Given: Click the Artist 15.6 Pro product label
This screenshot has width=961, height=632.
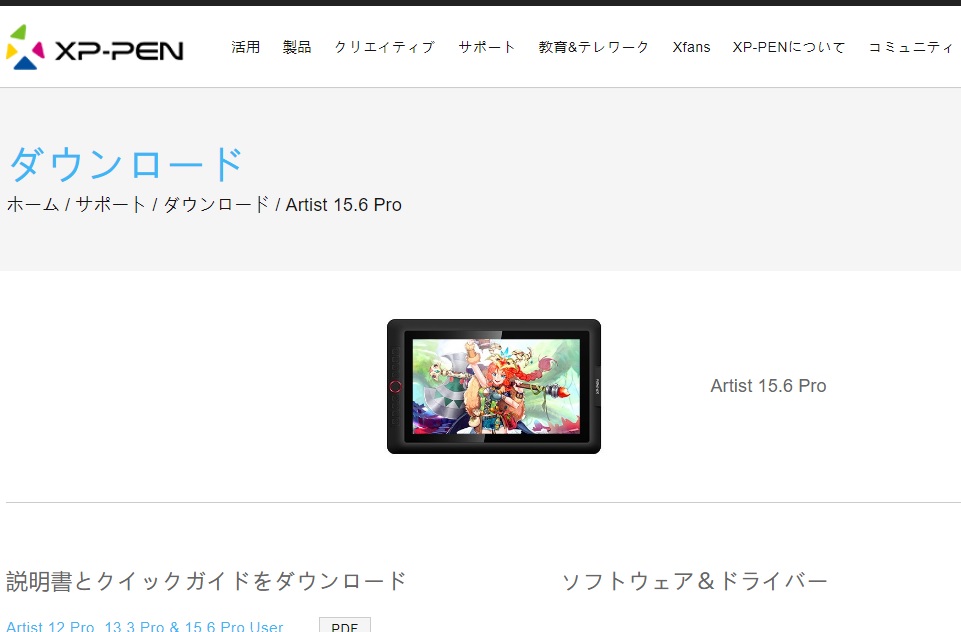Looking at the screenshot, I should coord(769,386).
